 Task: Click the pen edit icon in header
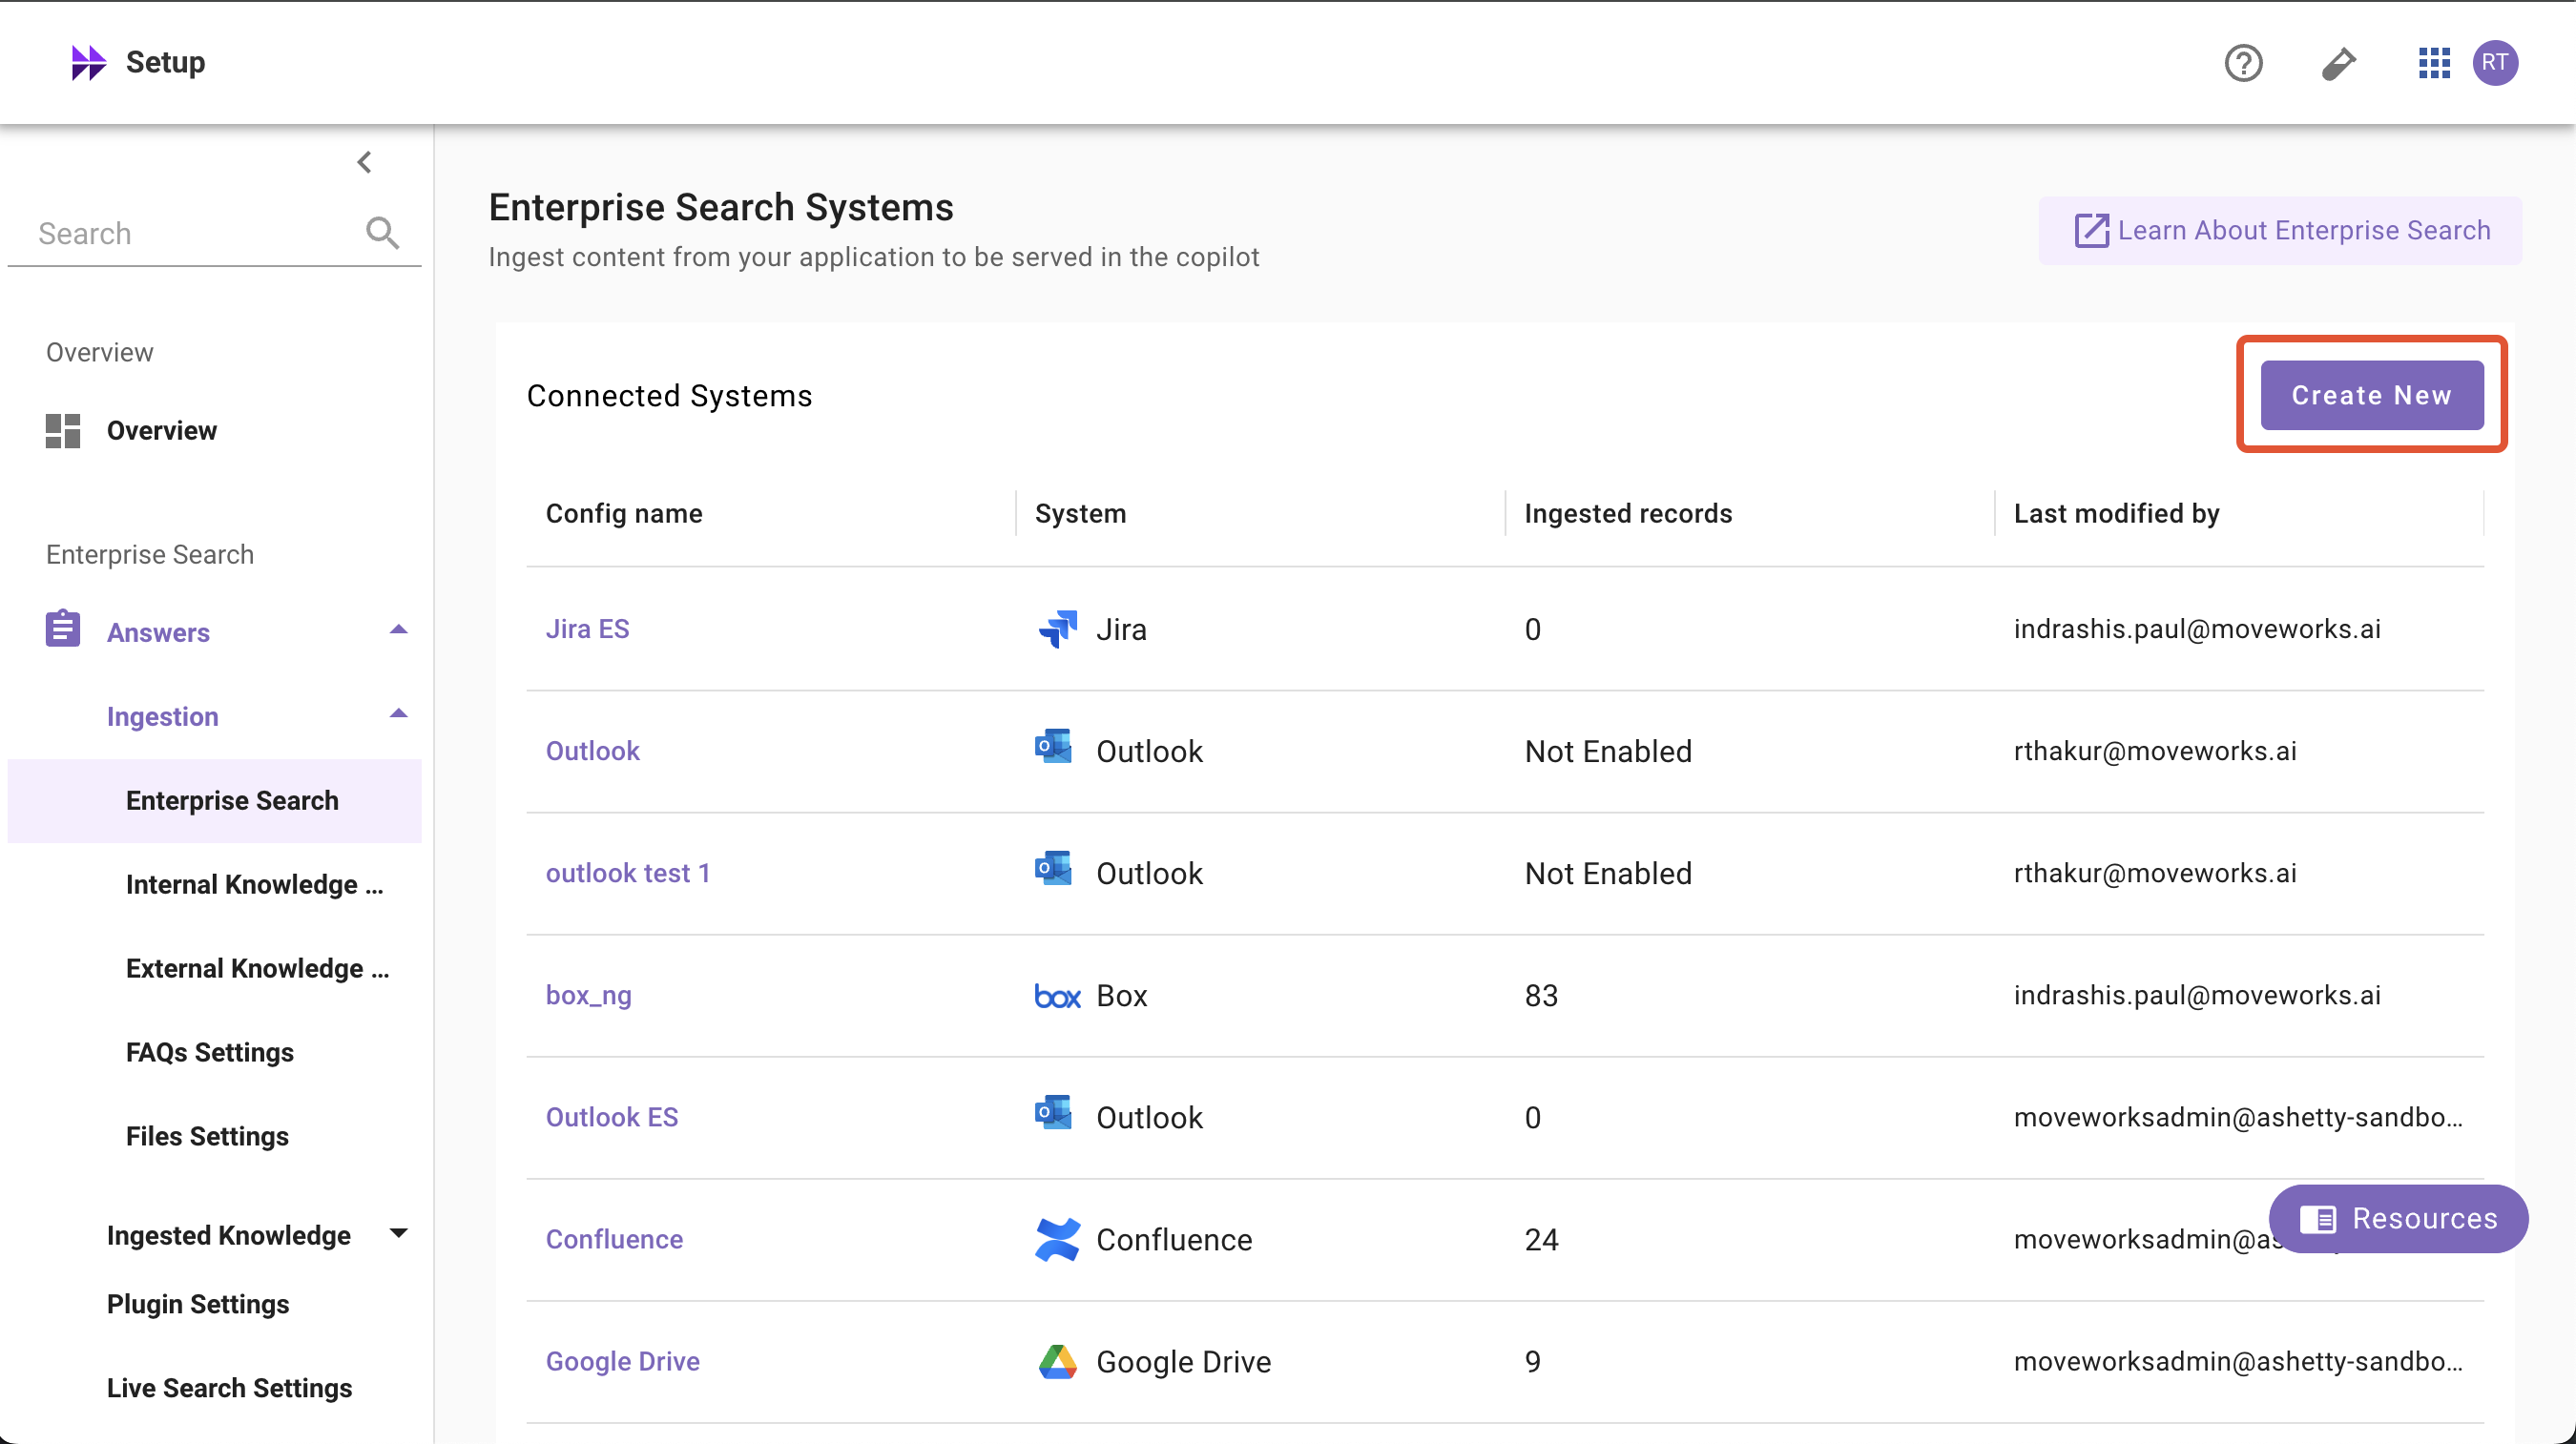2338,63
